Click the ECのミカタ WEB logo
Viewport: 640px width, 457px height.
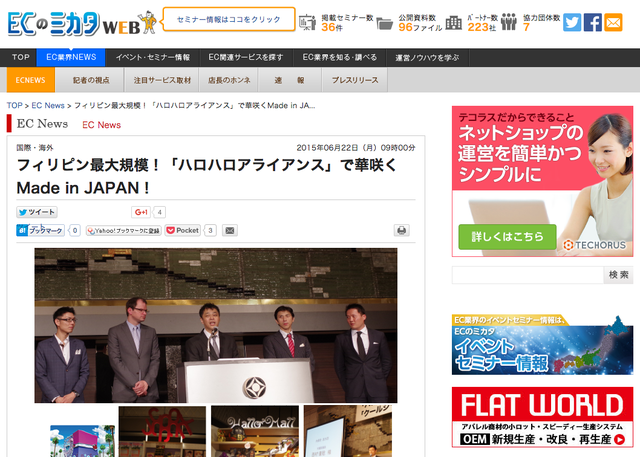tap(82, 24)
